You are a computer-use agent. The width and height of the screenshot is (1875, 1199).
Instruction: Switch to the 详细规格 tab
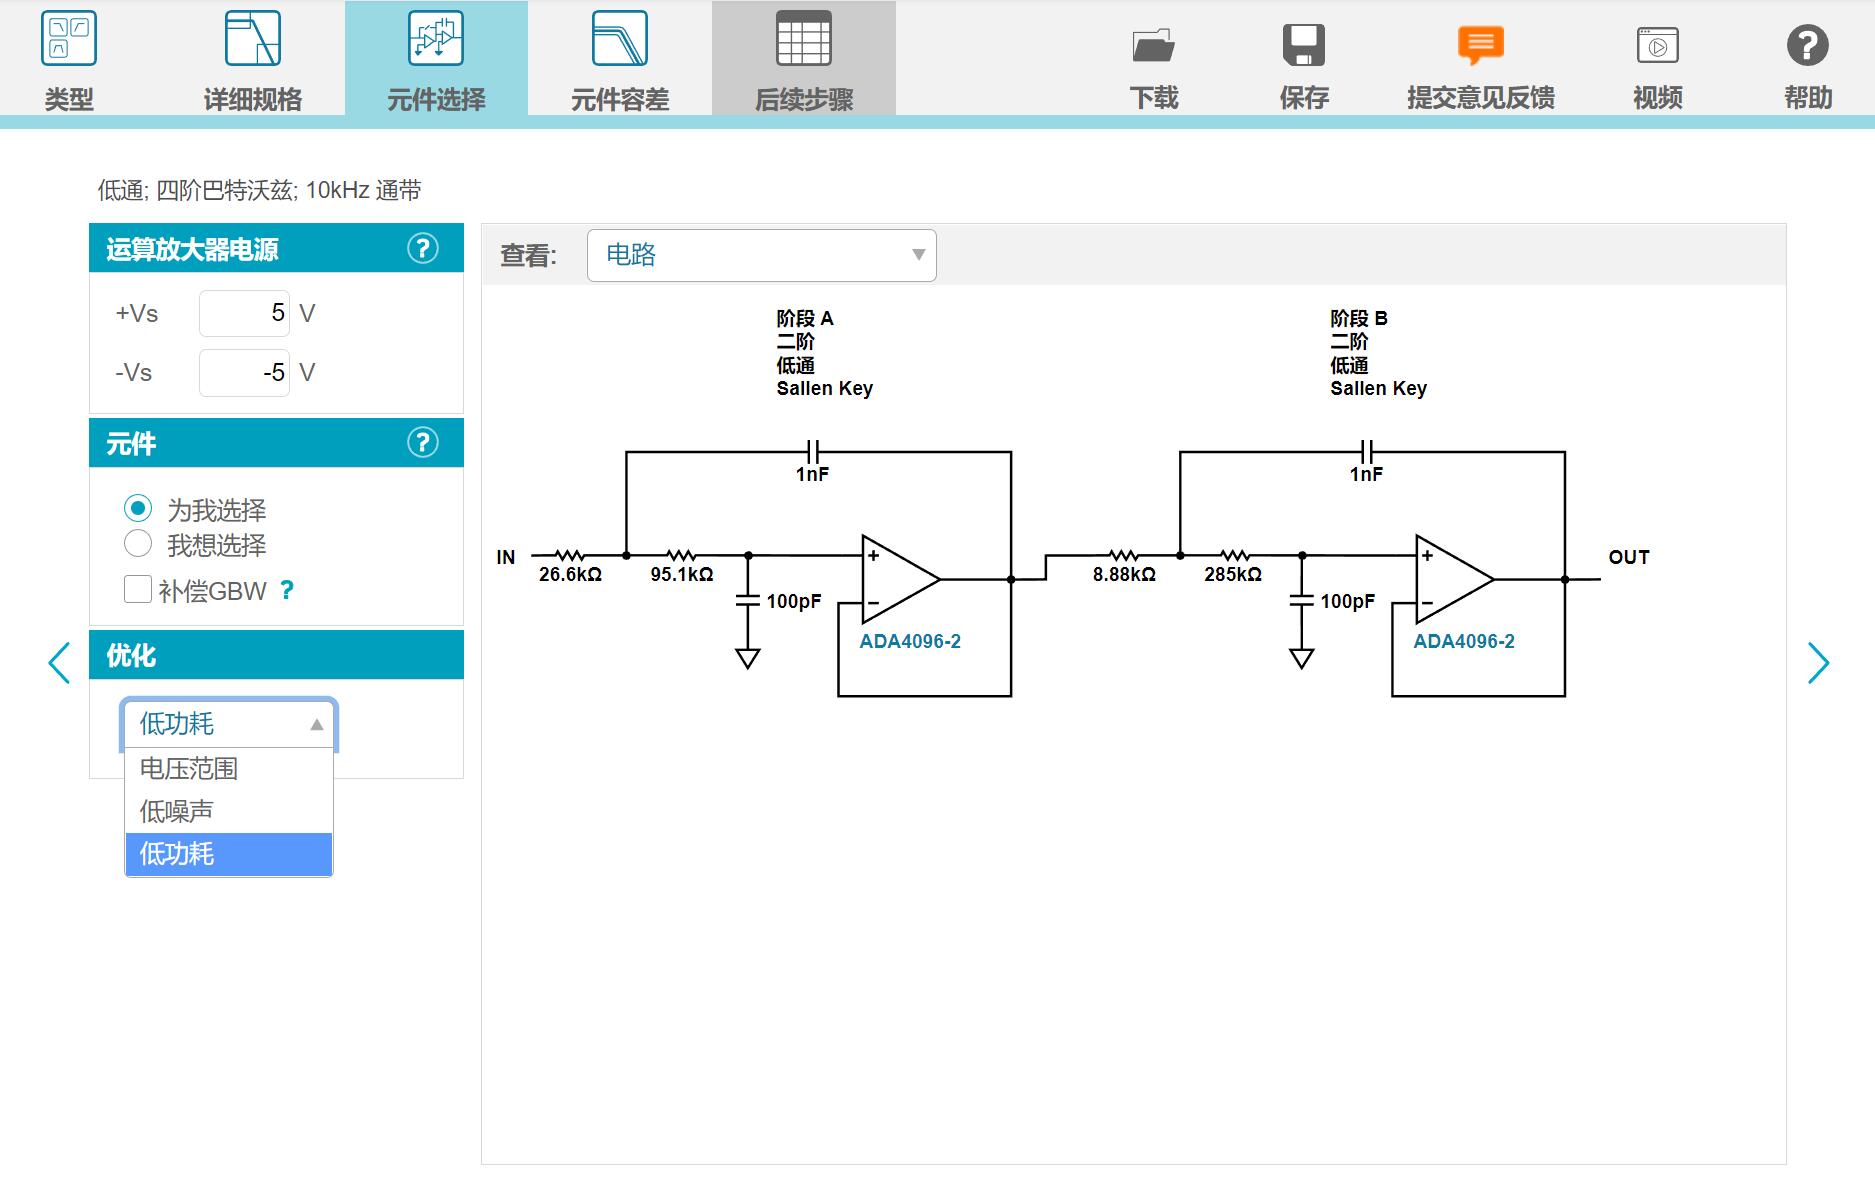click(x=253, y=60)
